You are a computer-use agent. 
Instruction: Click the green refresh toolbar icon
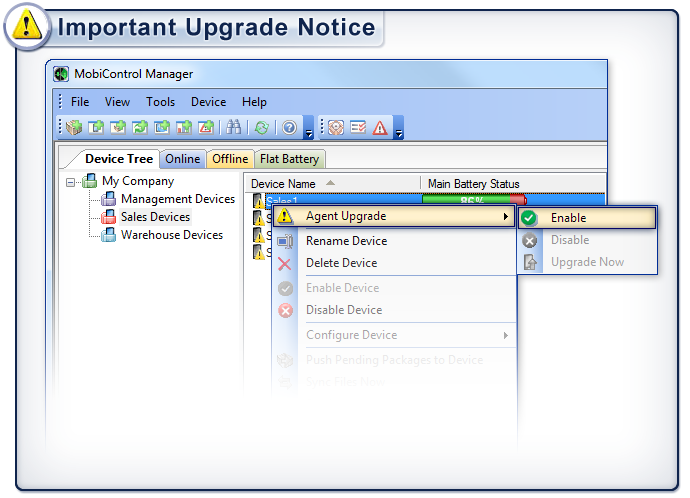pyautogui.click(x=262, y=128)
